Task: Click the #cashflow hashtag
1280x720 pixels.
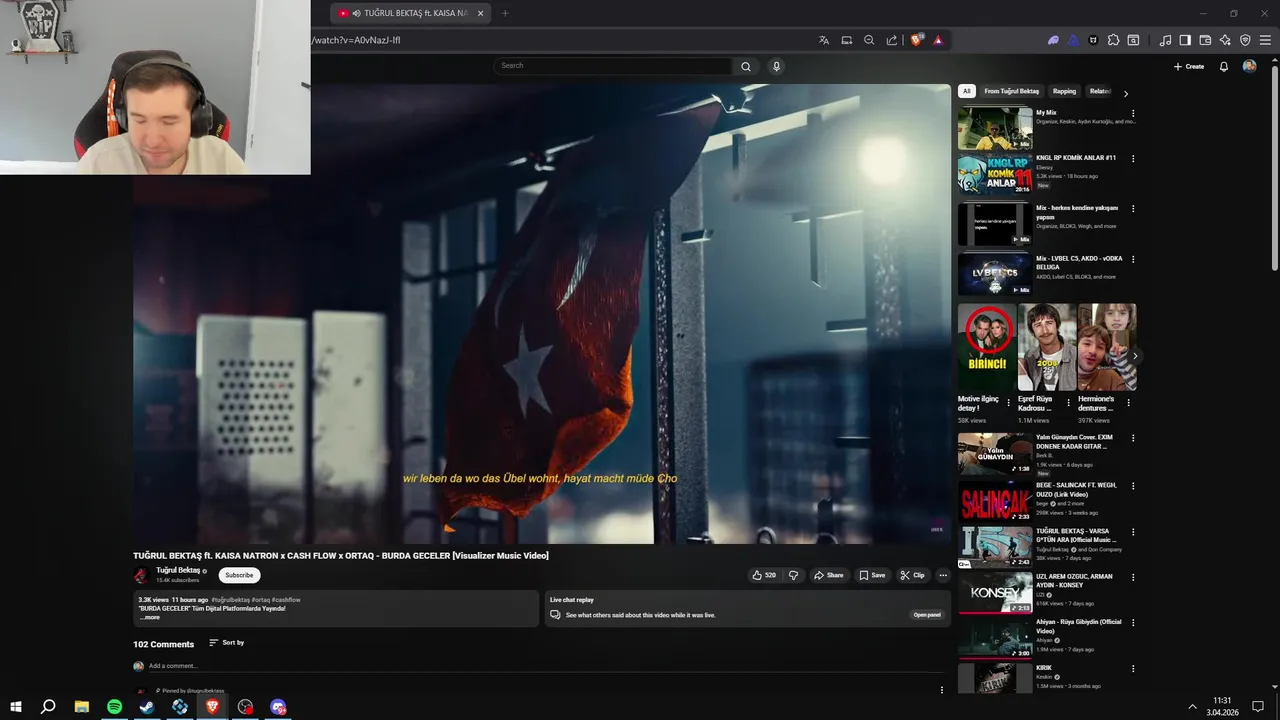Action: point(286,600)
